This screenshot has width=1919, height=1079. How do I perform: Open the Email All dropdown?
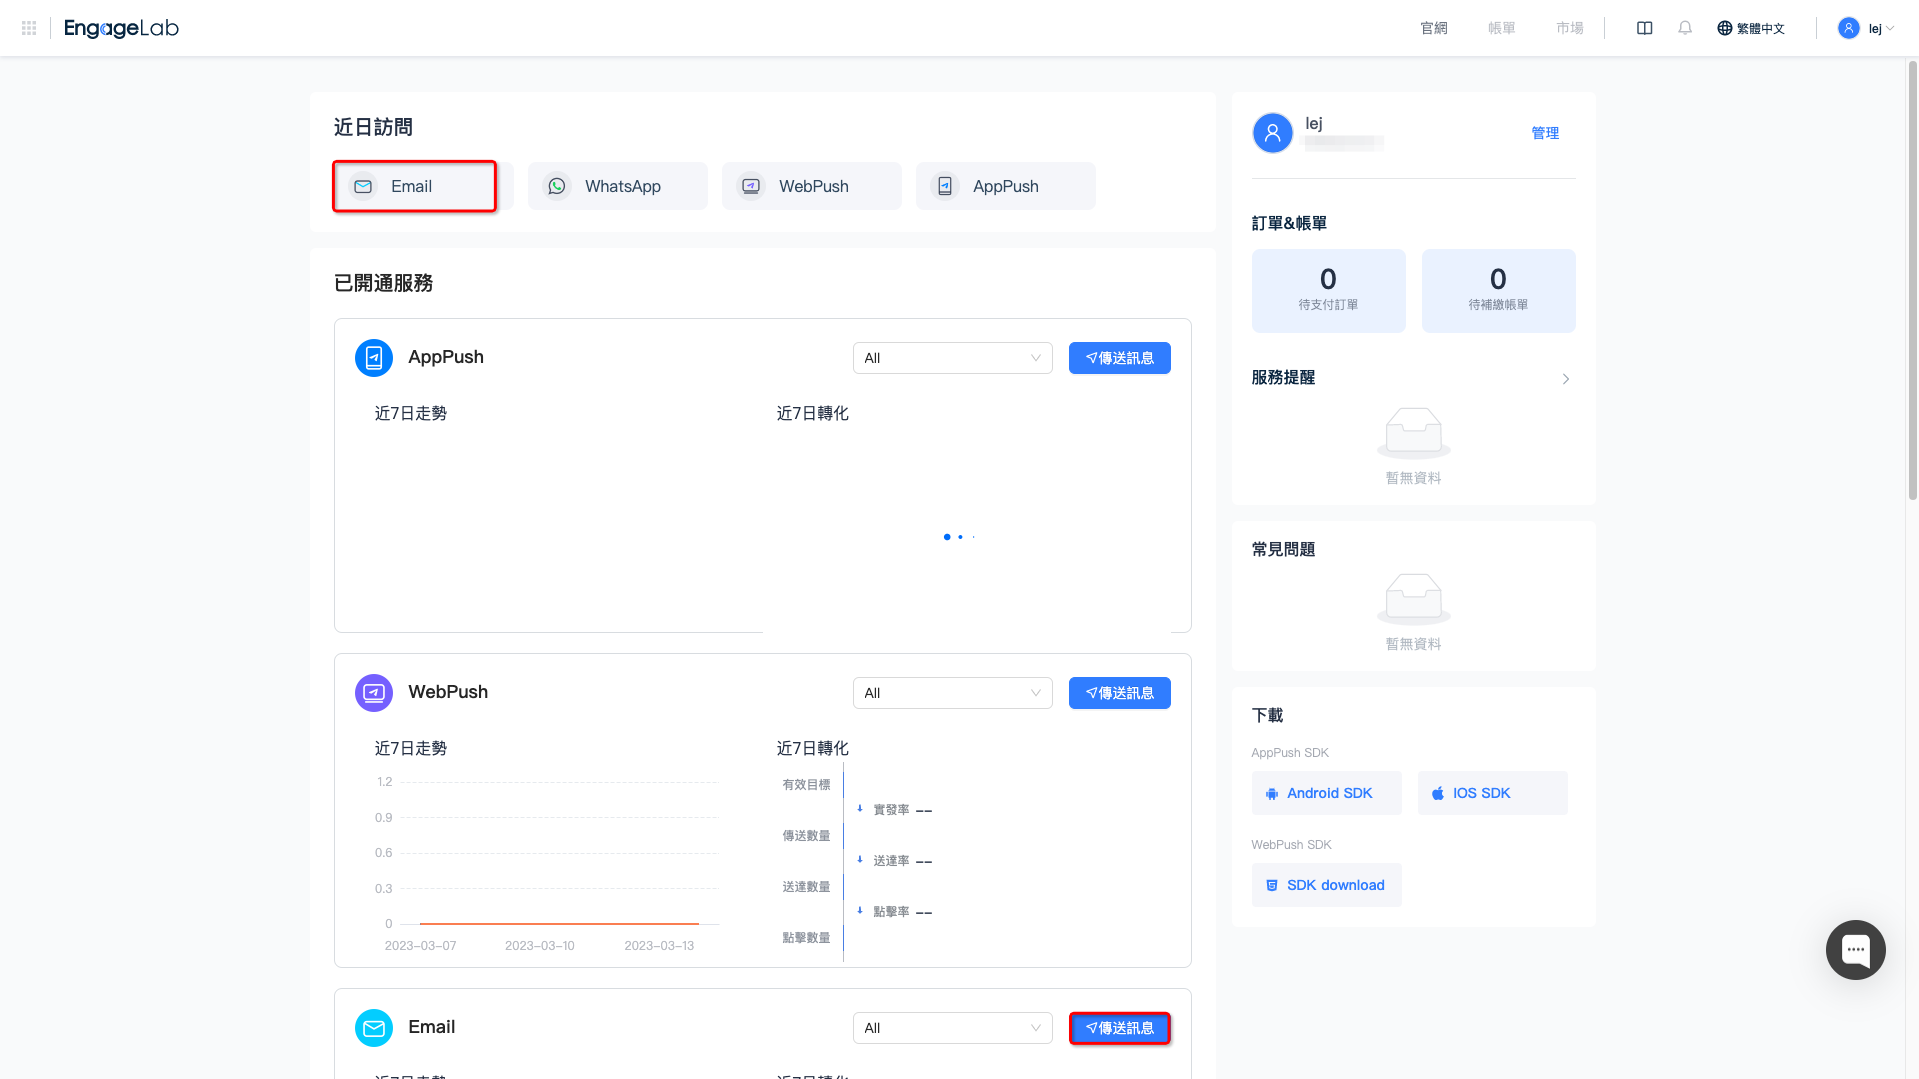tap(953, 1028)
